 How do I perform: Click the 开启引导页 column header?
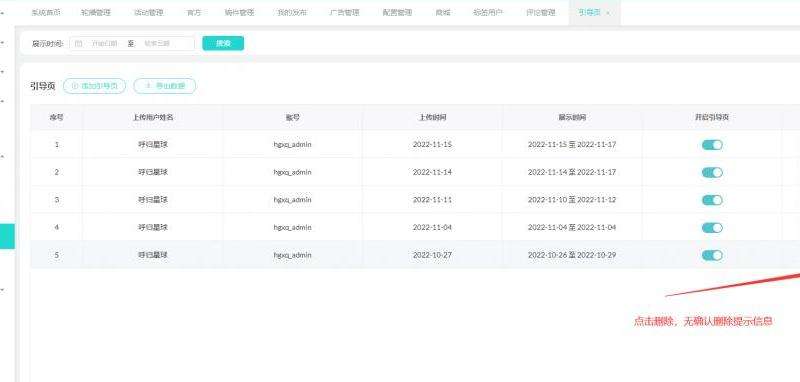click(x=712, y=117)
